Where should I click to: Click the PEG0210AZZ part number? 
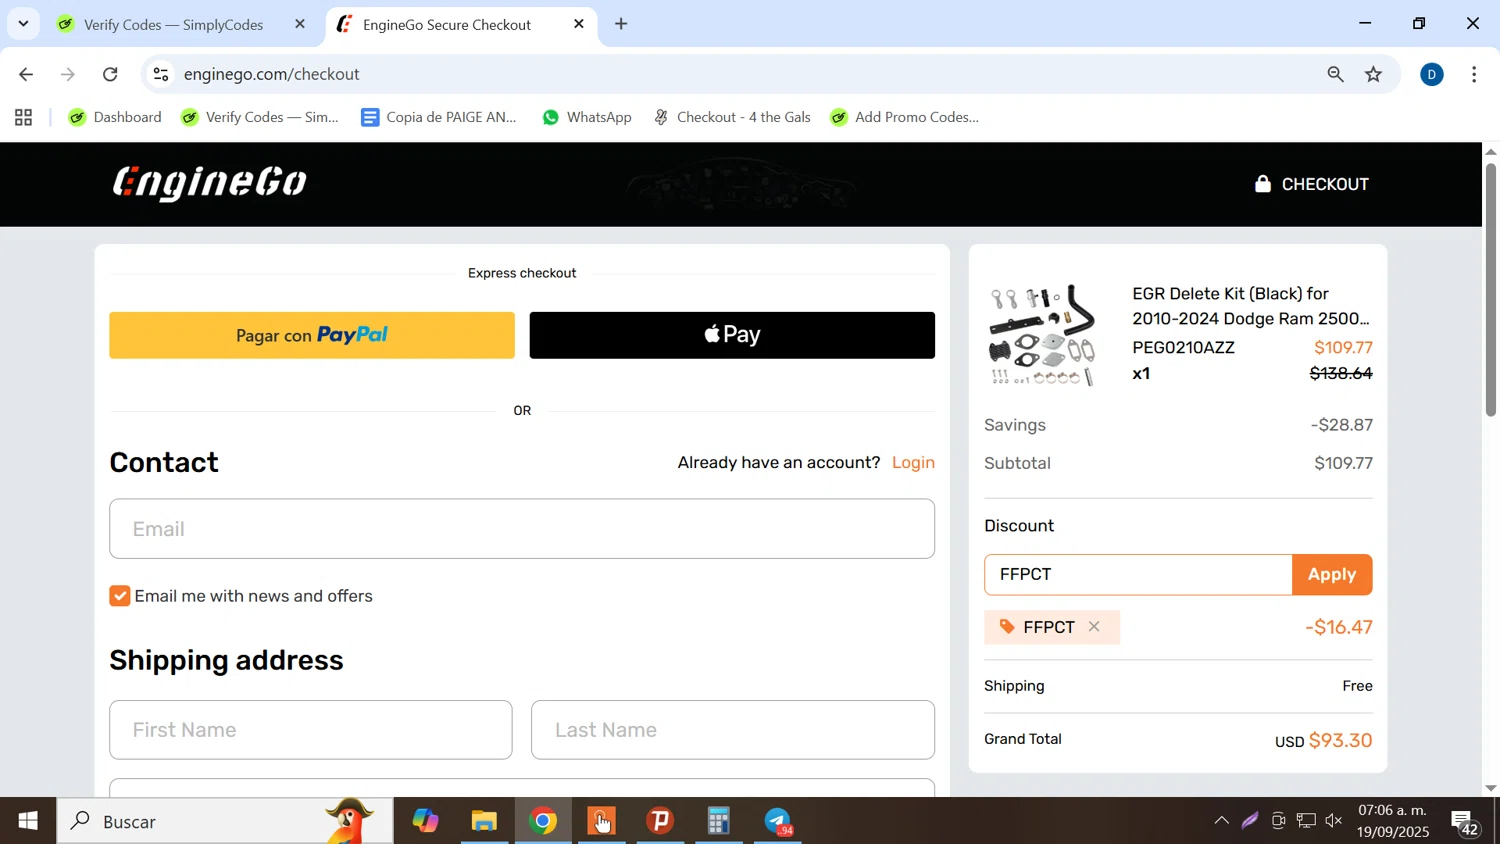pos(1183,348)
